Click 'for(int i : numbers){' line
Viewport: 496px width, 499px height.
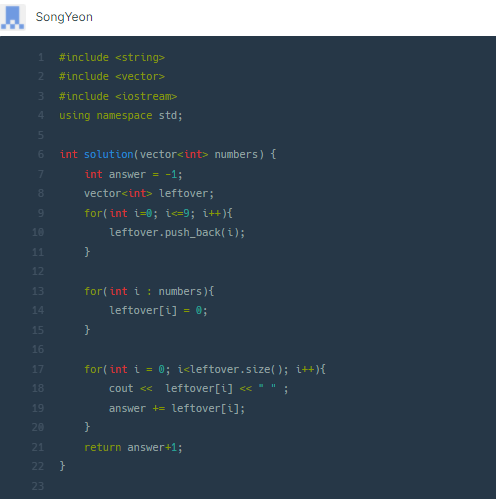coord(149,291)
